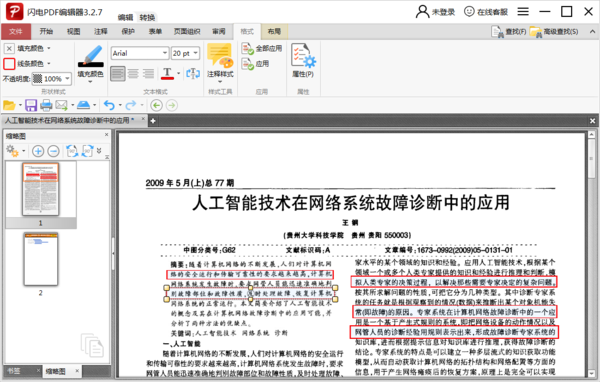600x382 pixels.
Task: Click the blue scanner icon
Action: pyautogui.click(x=83, y=105)
